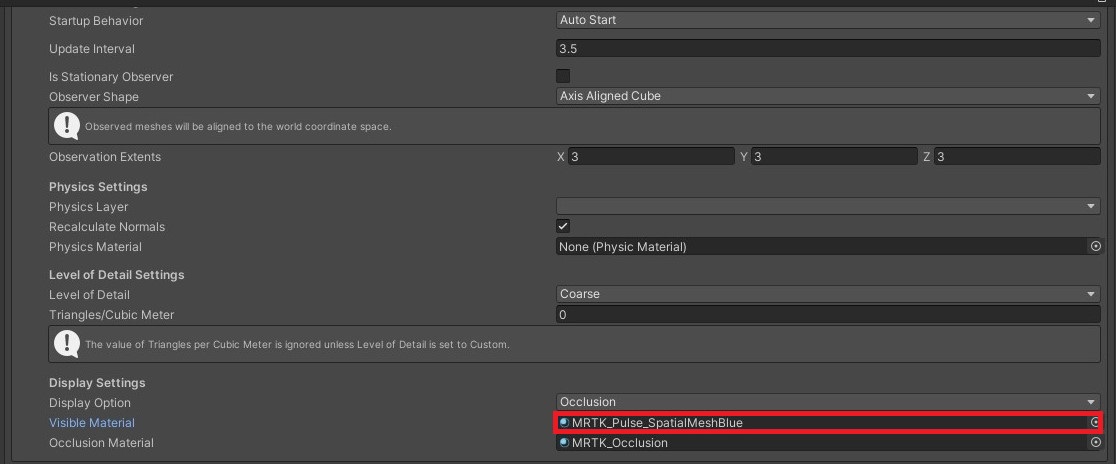Toggle the Is Stationary Observer checkbox
This screenshot has height=464, width=1116.
tap(563, 75)
